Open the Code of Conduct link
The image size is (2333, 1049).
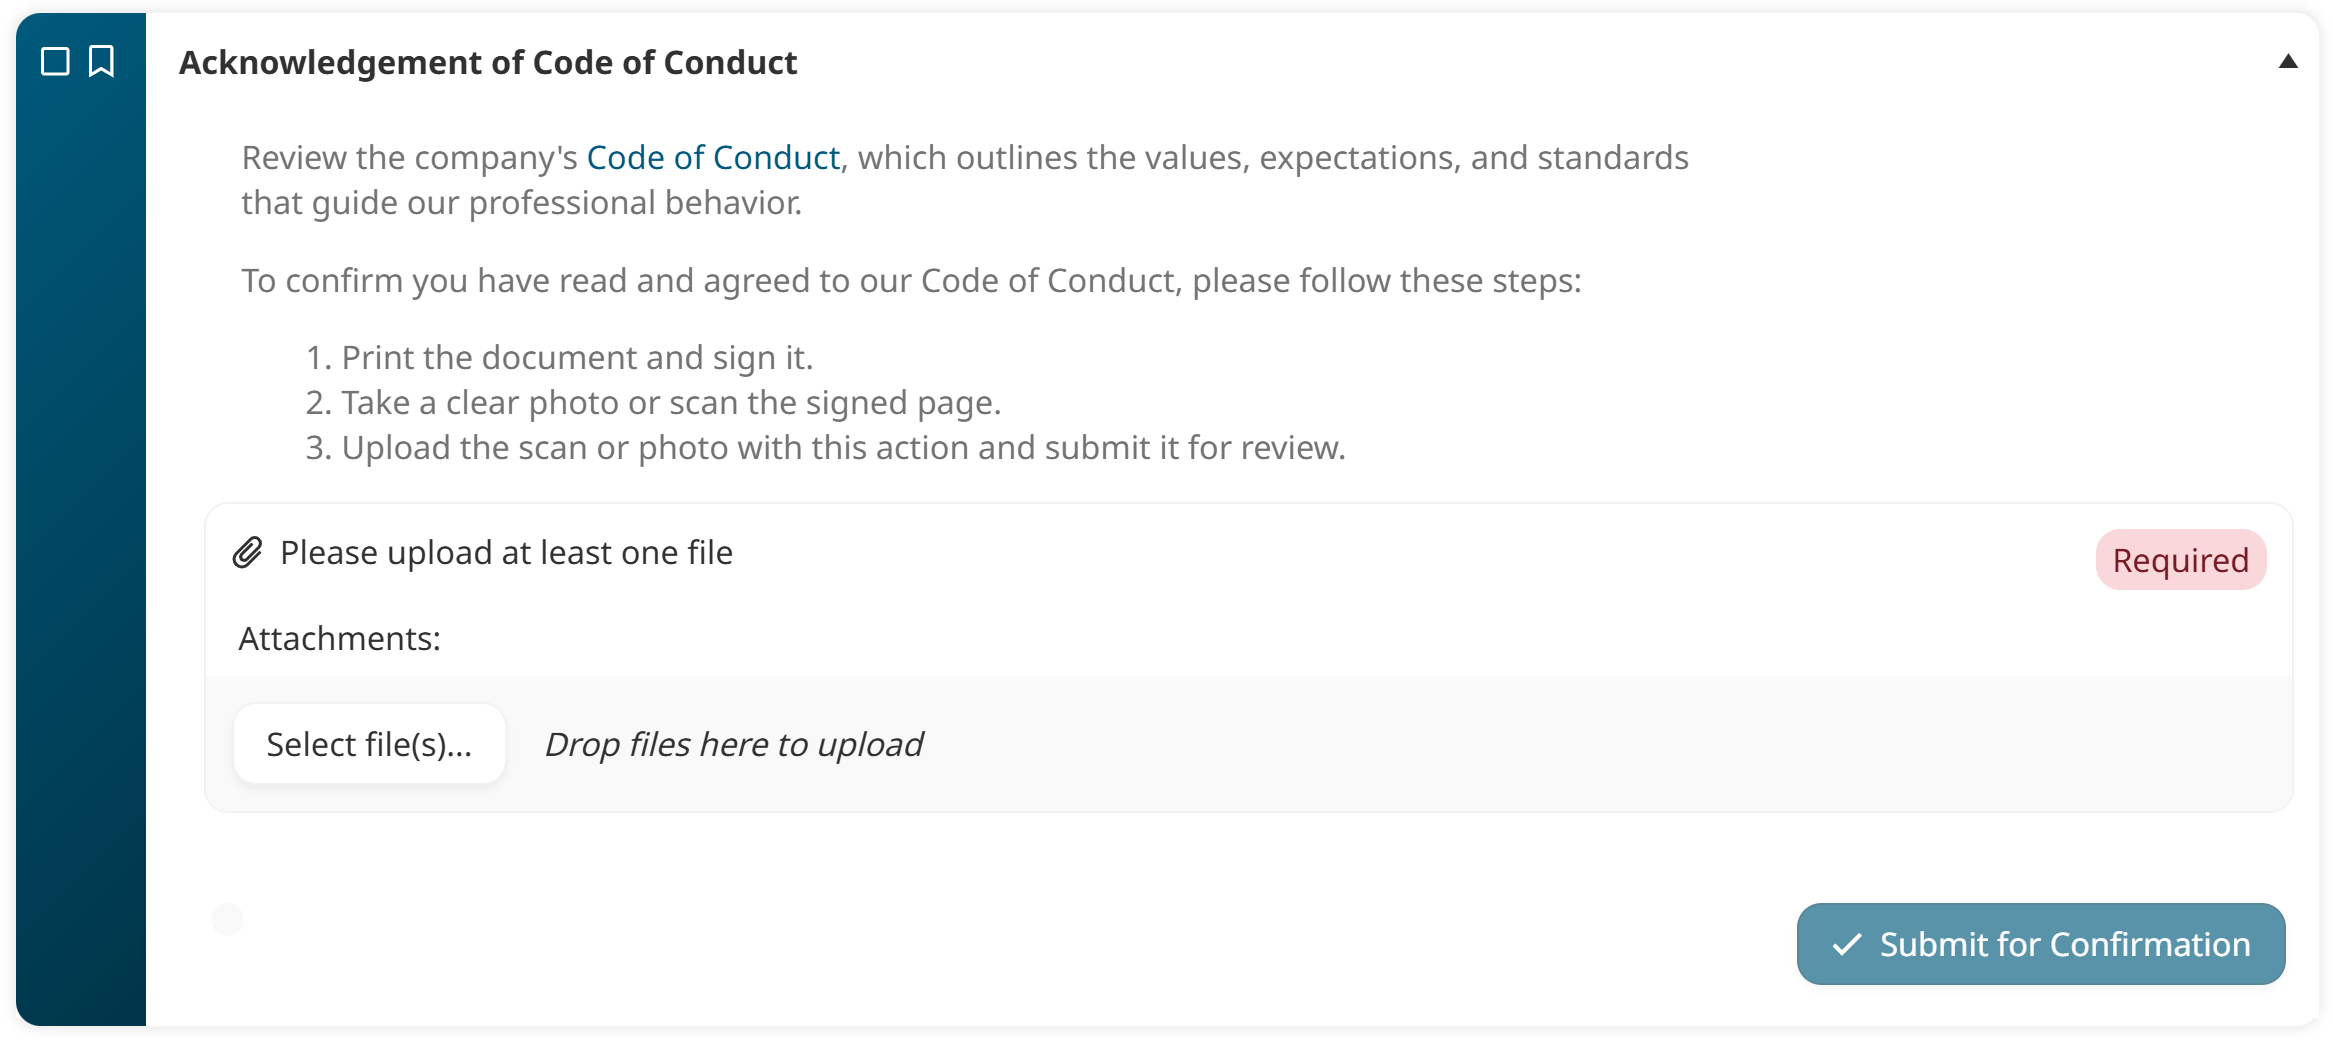coord(713,157)
